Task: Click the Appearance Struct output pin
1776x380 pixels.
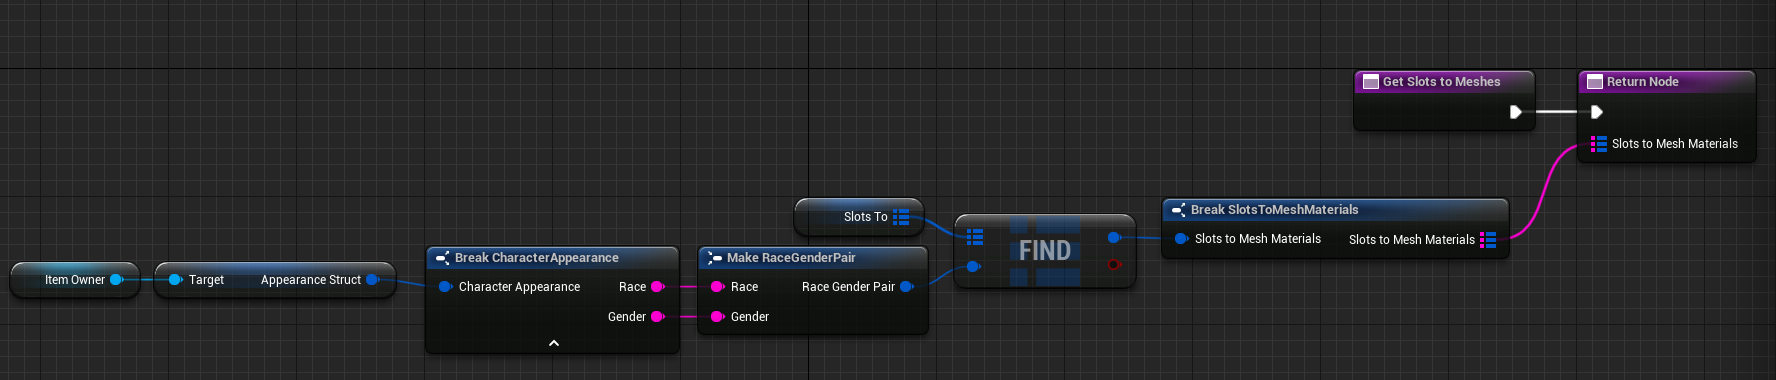Action: tap(372, 280)
